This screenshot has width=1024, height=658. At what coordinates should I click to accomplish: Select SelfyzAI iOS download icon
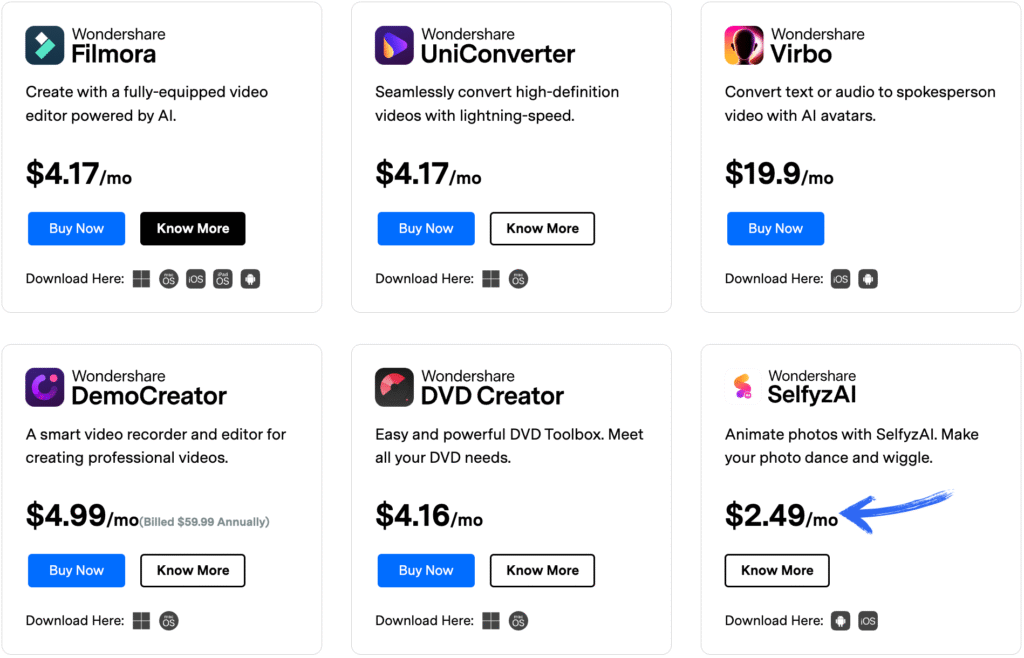tap(868, 621)
